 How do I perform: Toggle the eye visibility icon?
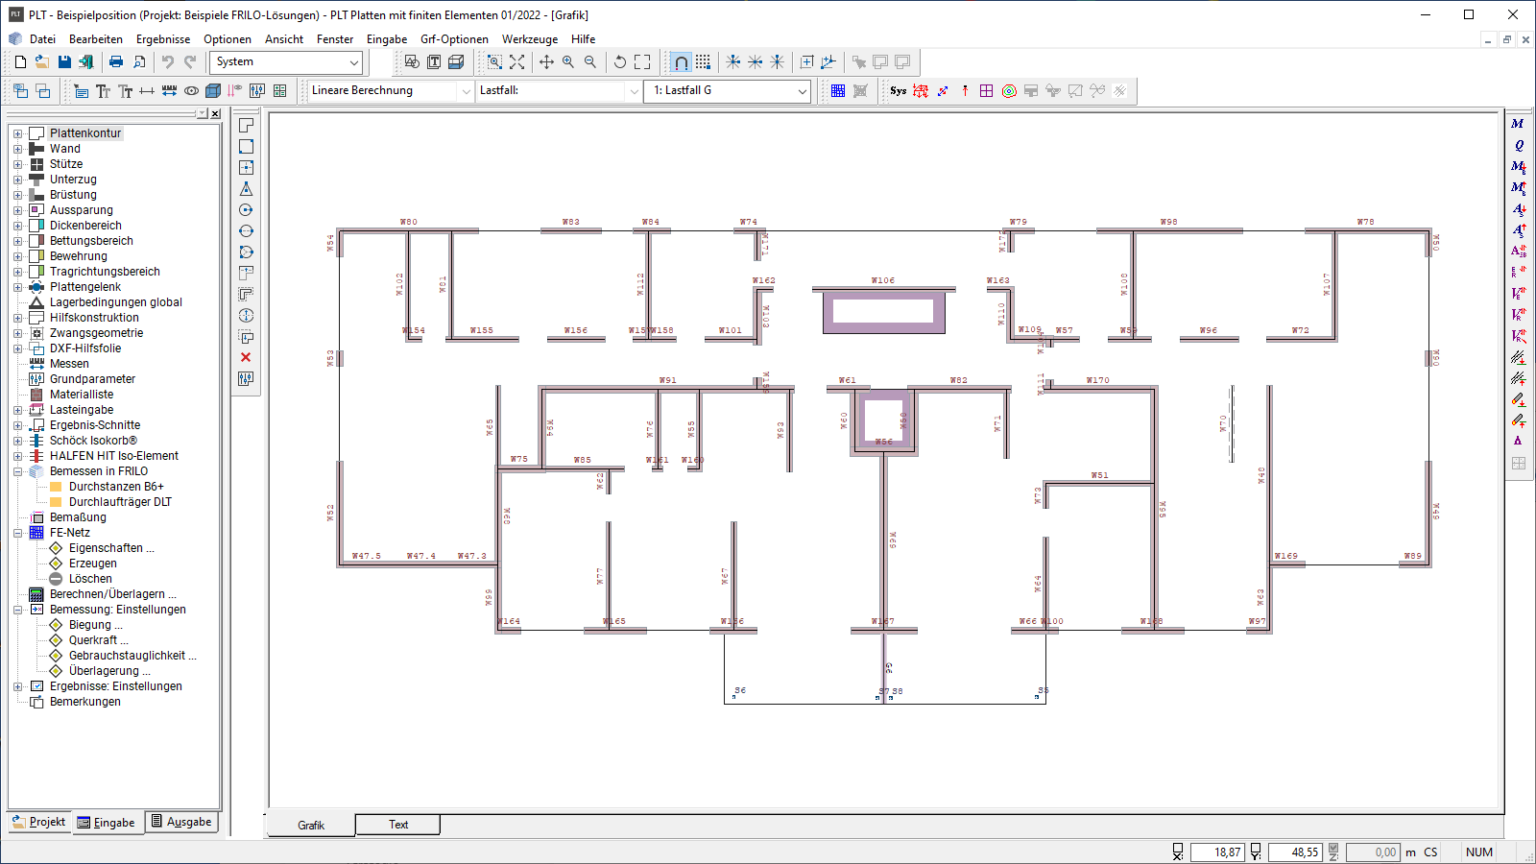[191, 91]
